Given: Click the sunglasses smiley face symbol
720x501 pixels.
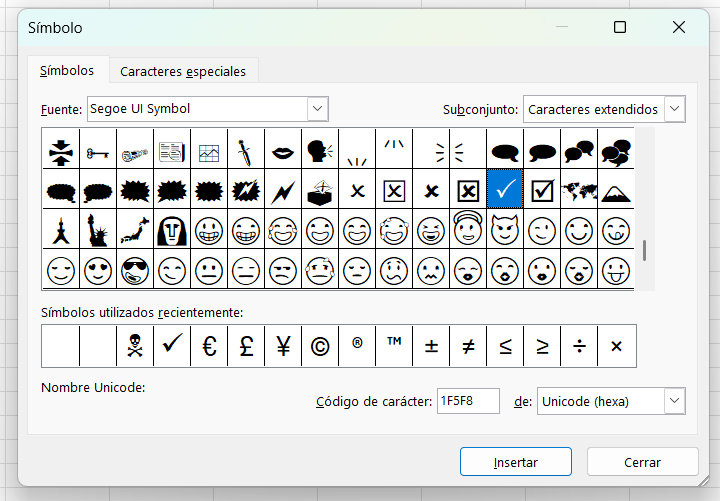Looking at the screenshot, I should pos(135,270).
